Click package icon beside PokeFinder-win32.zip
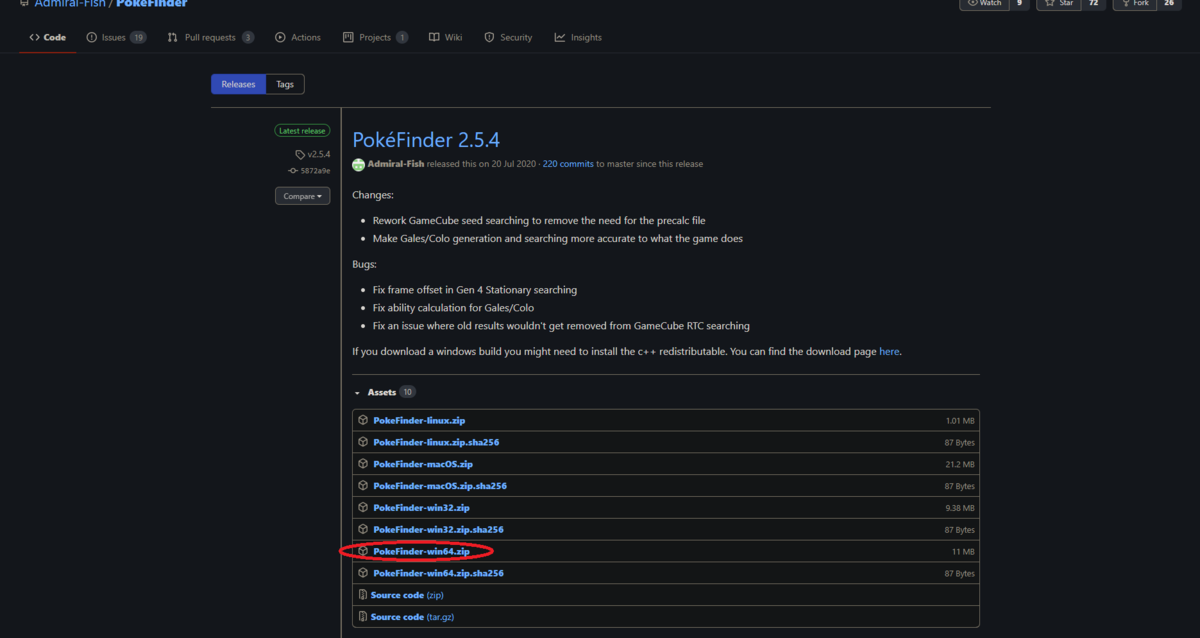This screenshot has height=638, width=1200. click(363, 507)
